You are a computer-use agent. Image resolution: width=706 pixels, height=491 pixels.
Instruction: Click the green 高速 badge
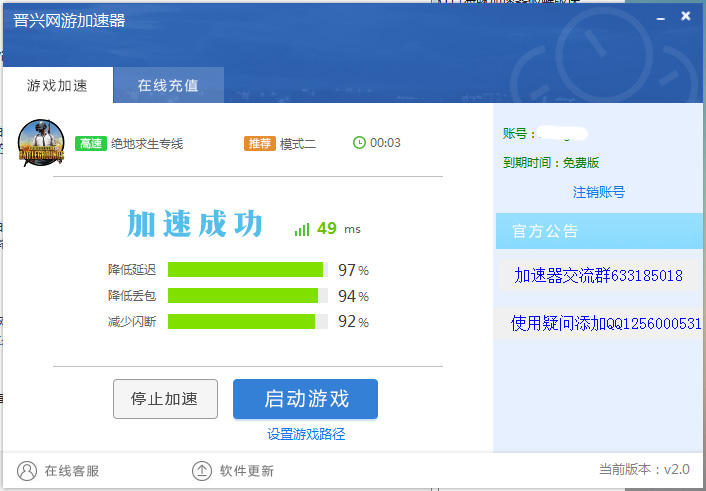90,143
